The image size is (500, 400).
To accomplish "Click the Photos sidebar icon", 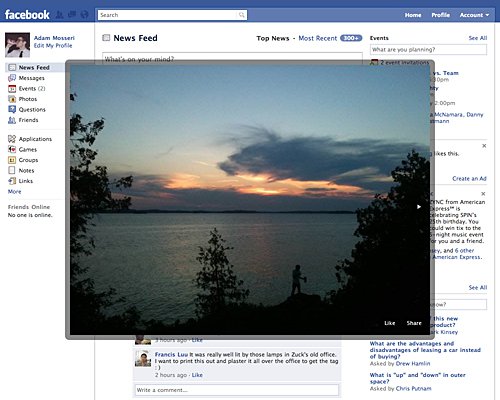I will [12, 99].
